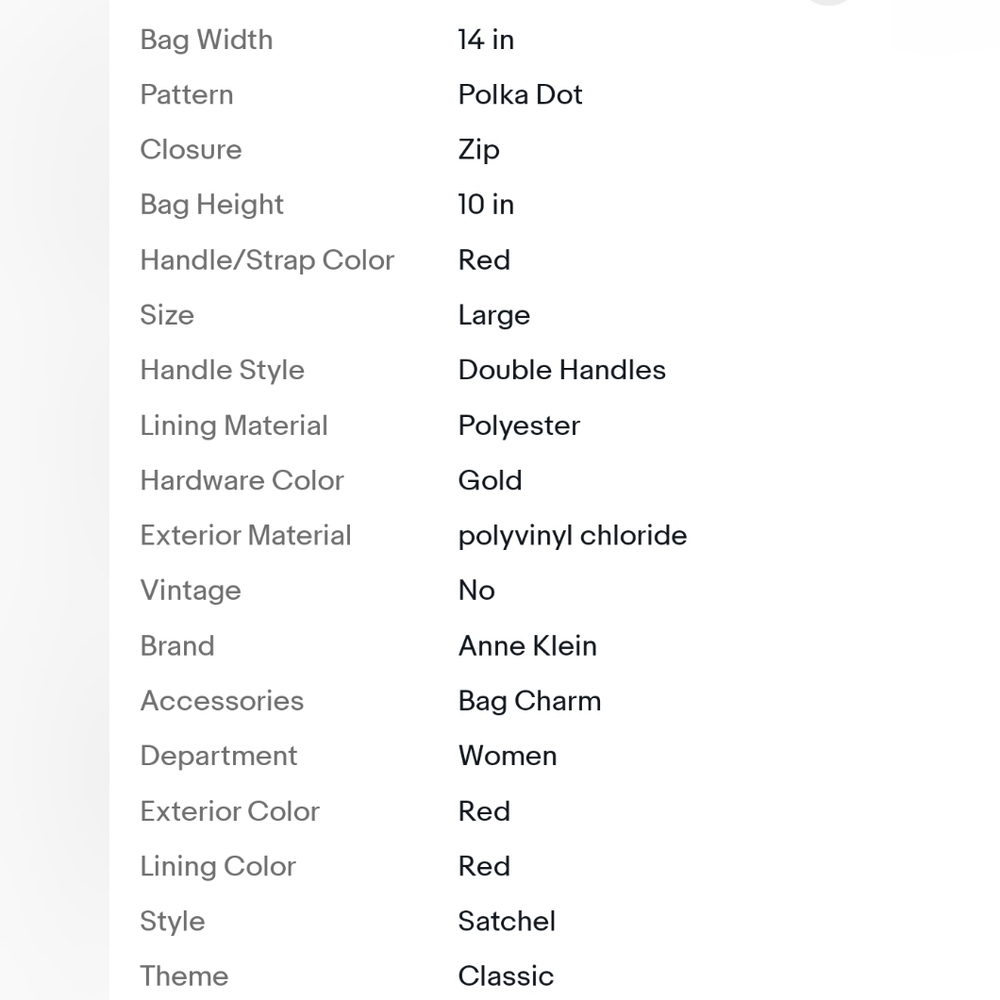1000x1000 pixels.
Task: Select the Anne Klein brand value
Action: tap(527, 645)
